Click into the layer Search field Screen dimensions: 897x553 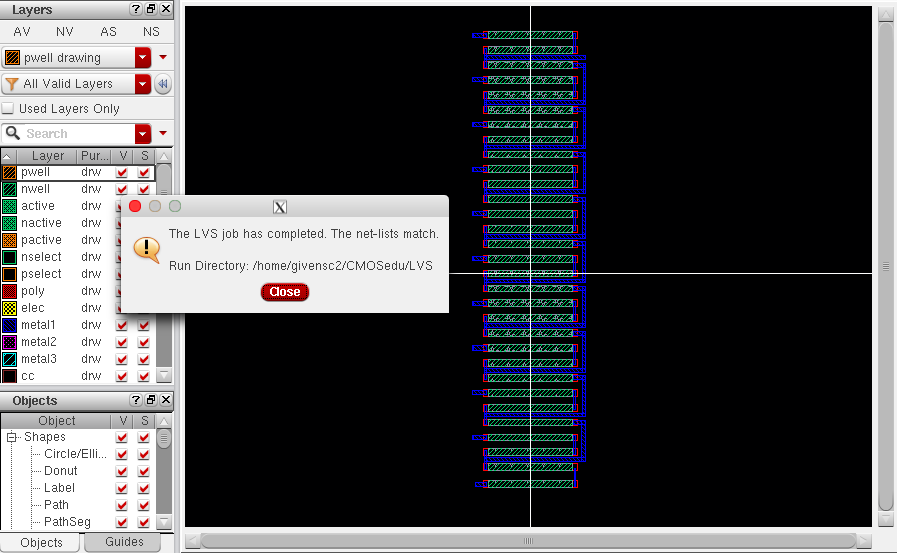coord(77,134)
